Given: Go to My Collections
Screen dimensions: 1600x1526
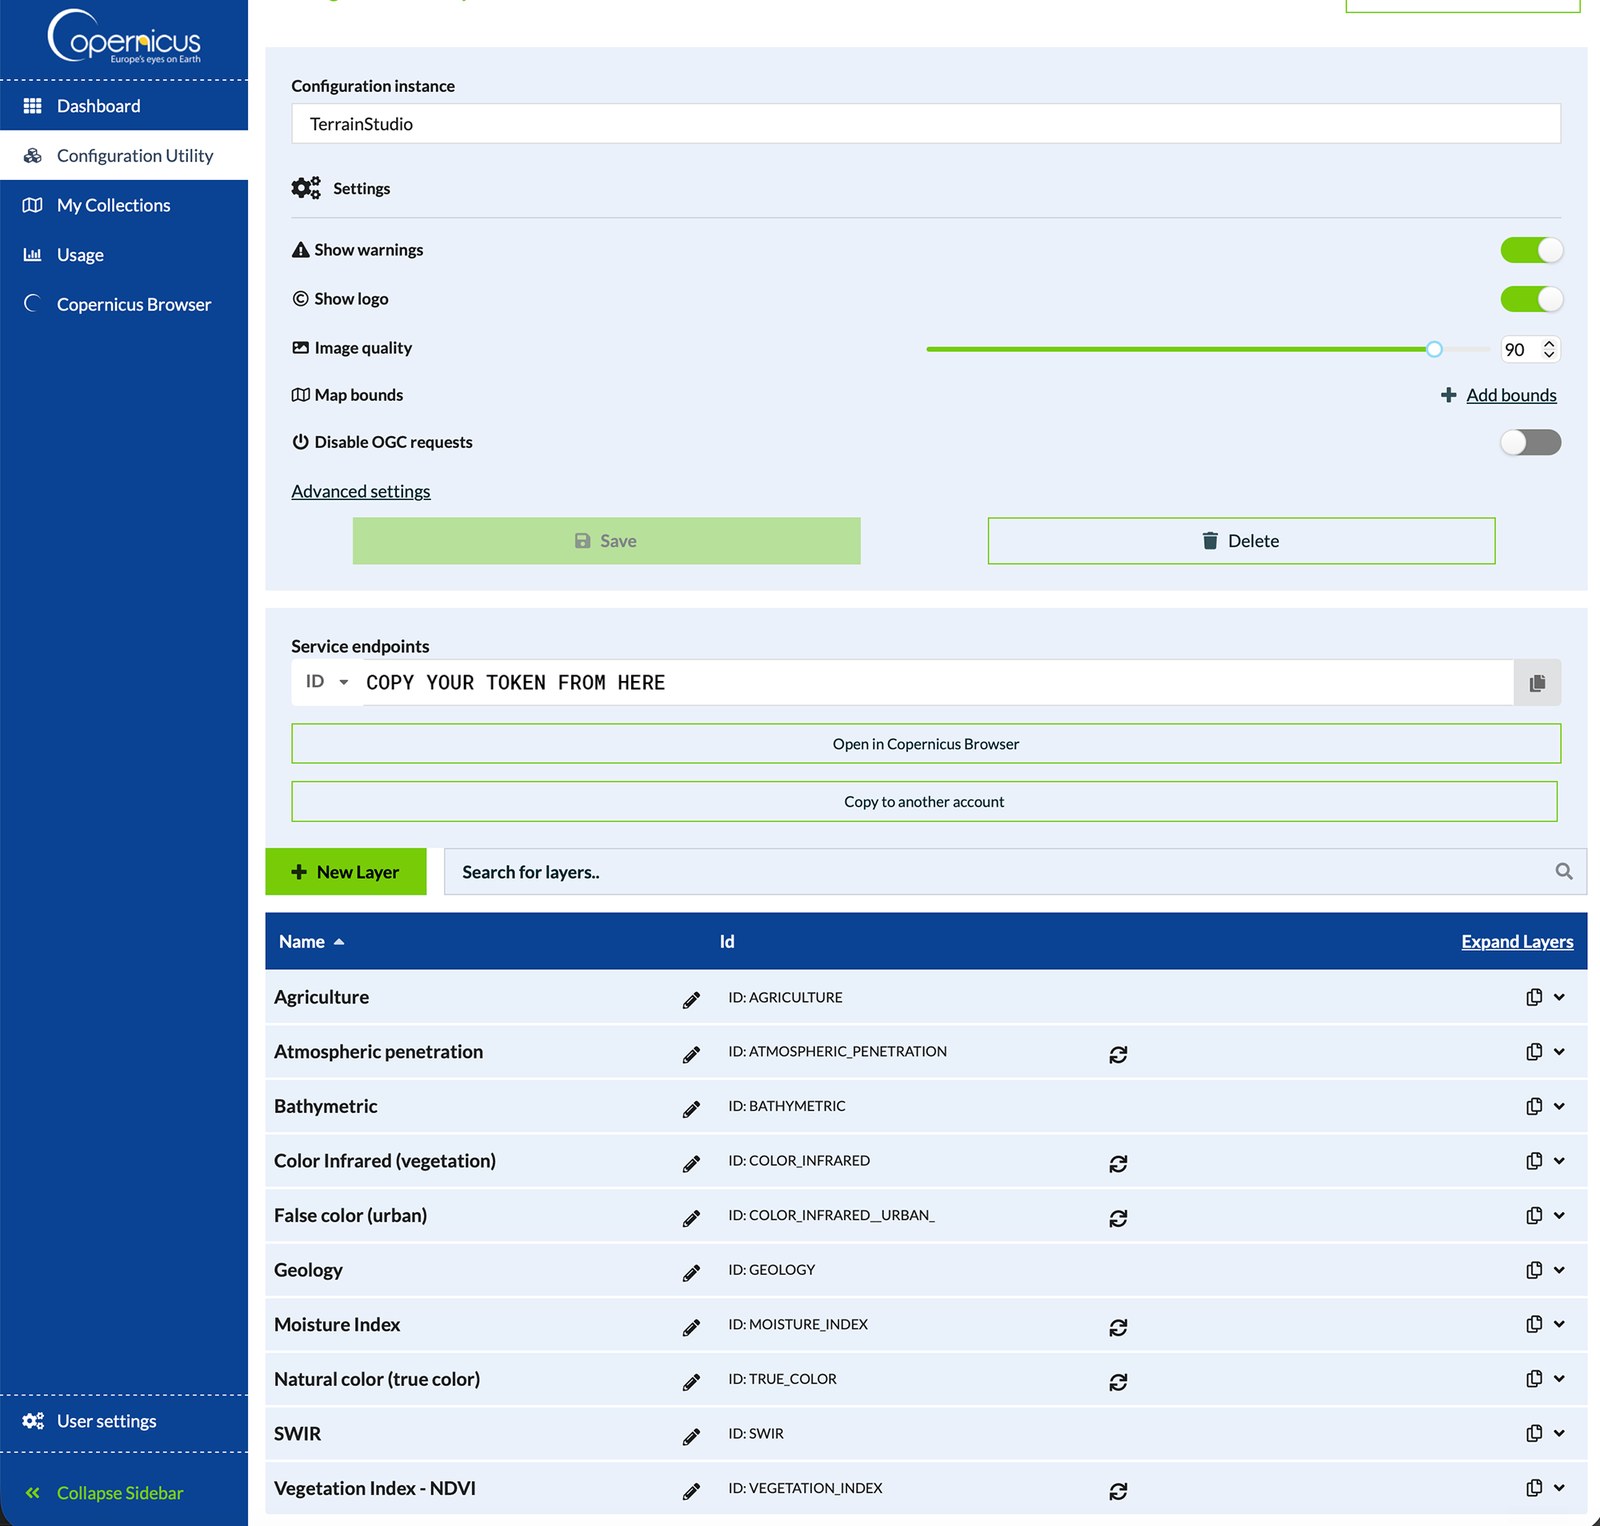Looking at the screenshot, I should click(x=124, y=205).
